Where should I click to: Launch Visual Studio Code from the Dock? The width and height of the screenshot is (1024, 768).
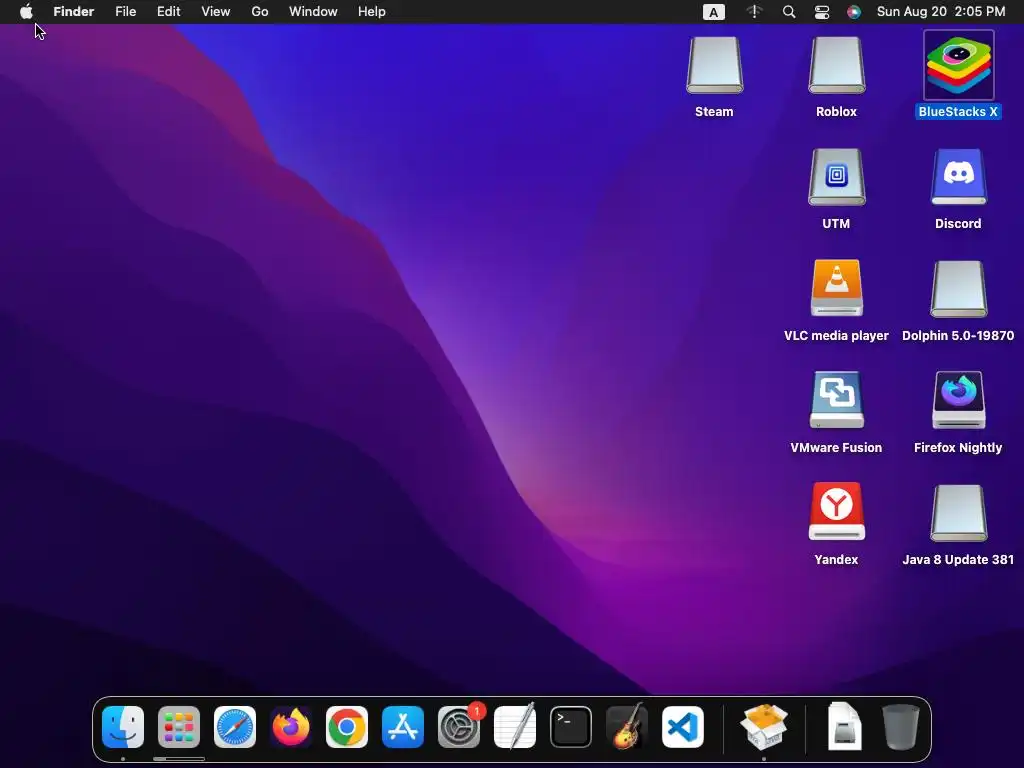coord(683,727)
